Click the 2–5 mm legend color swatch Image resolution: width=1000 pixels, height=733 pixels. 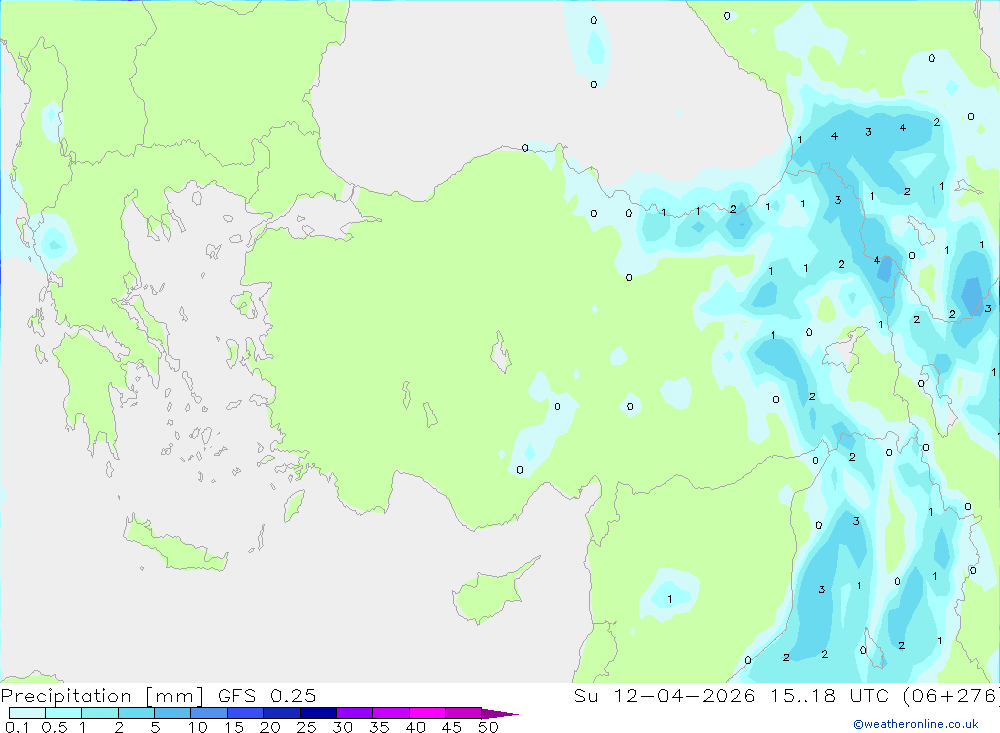click(136, 713)
